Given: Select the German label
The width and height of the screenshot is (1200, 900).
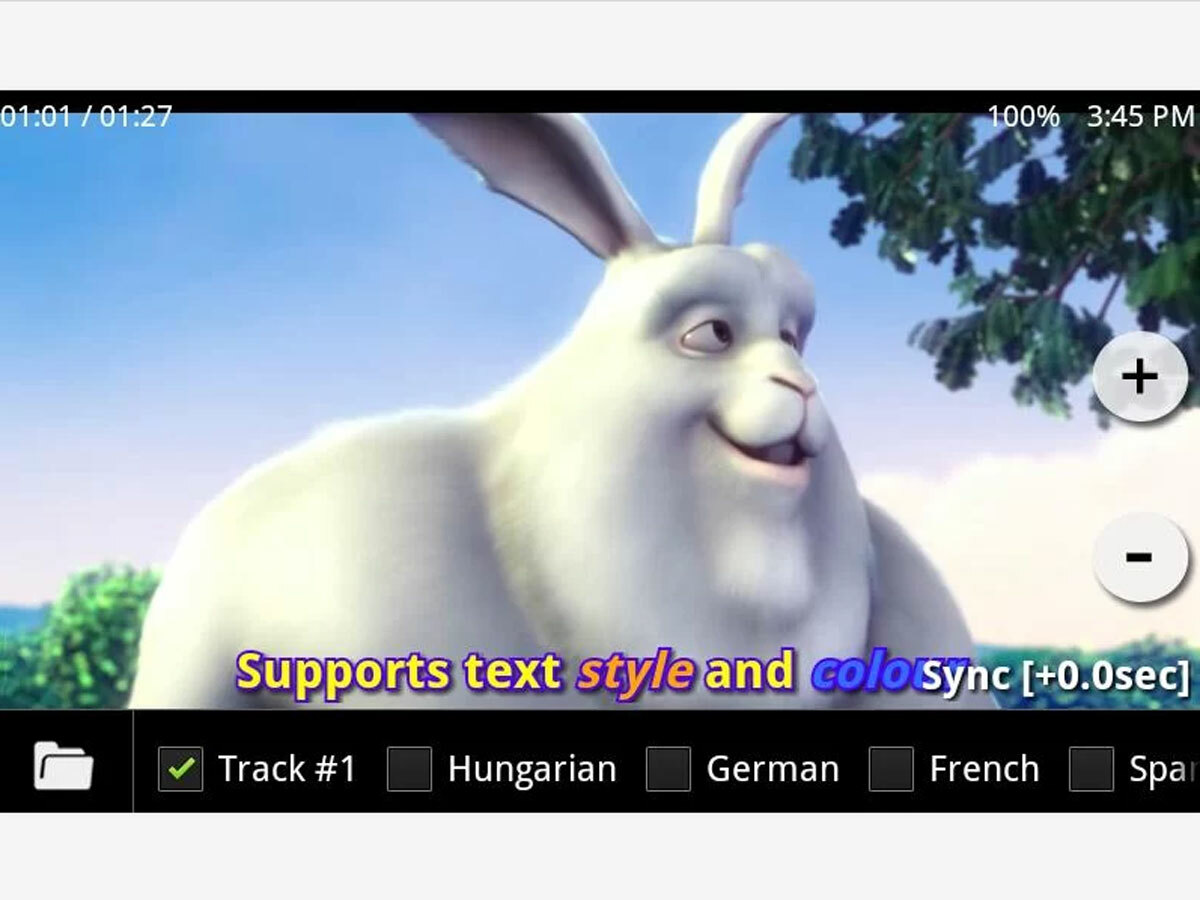Looking at the screenshot, I should (773, 769).
